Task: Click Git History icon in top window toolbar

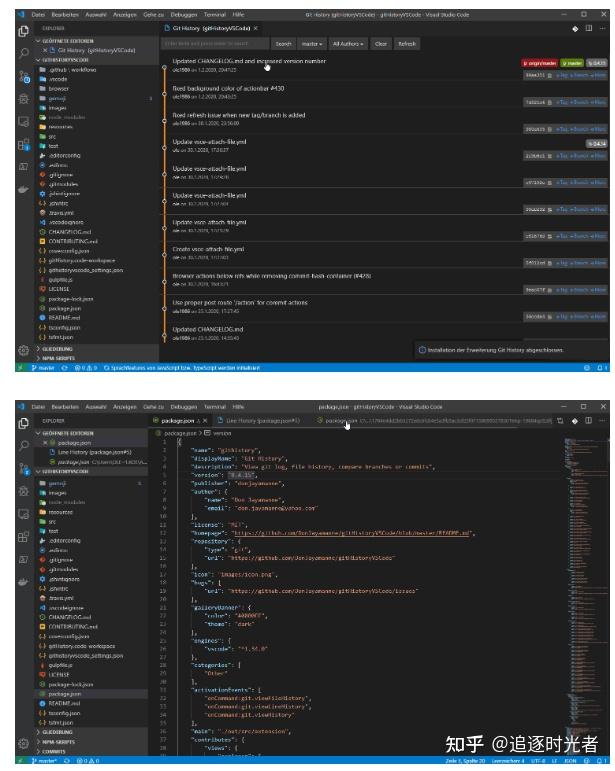Action: [x=575, y=29]
